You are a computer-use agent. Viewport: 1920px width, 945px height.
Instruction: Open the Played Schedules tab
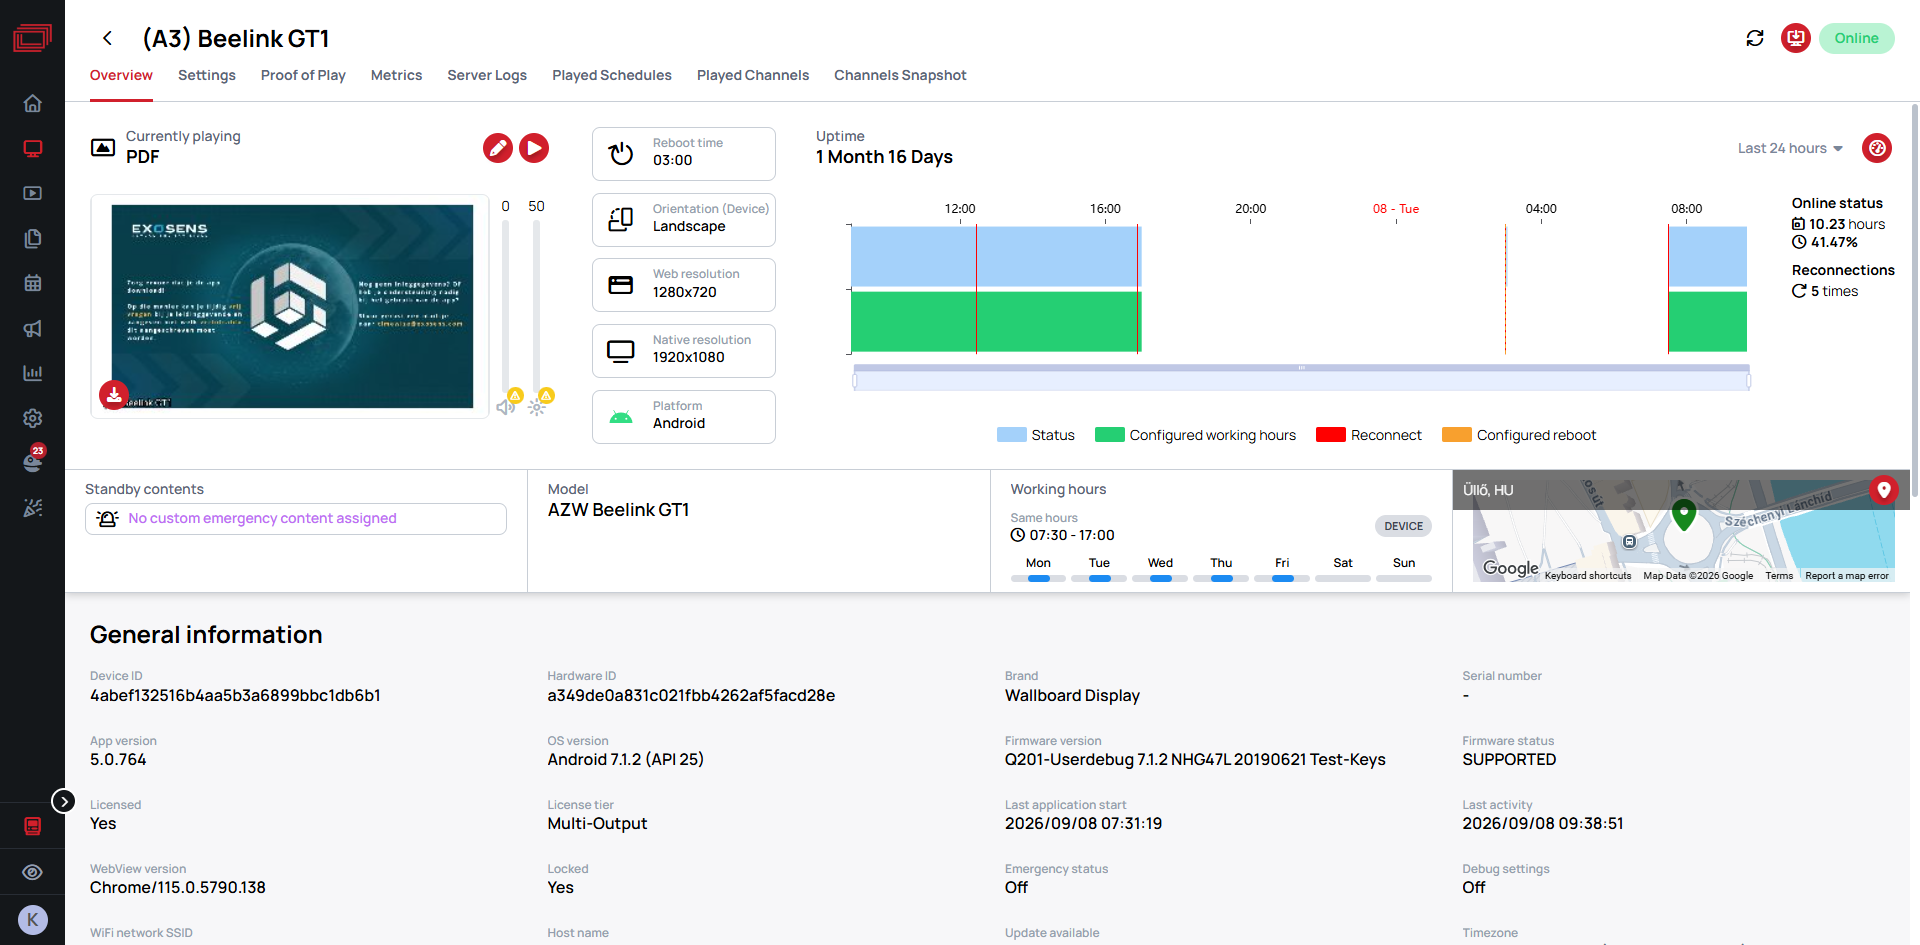point(612,75)
